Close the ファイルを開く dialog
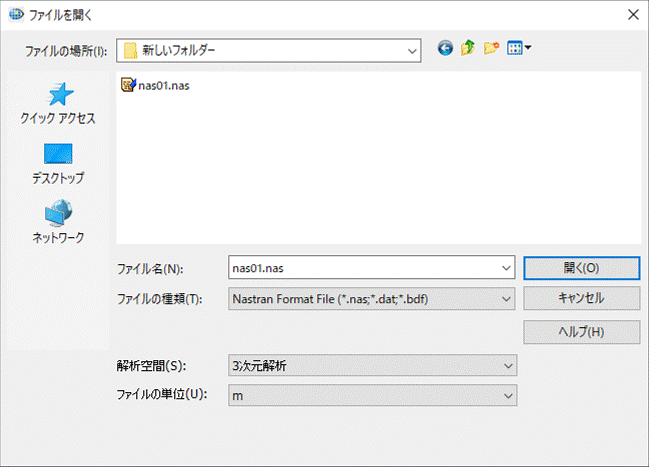649x467 pixels. coord(631,14)
